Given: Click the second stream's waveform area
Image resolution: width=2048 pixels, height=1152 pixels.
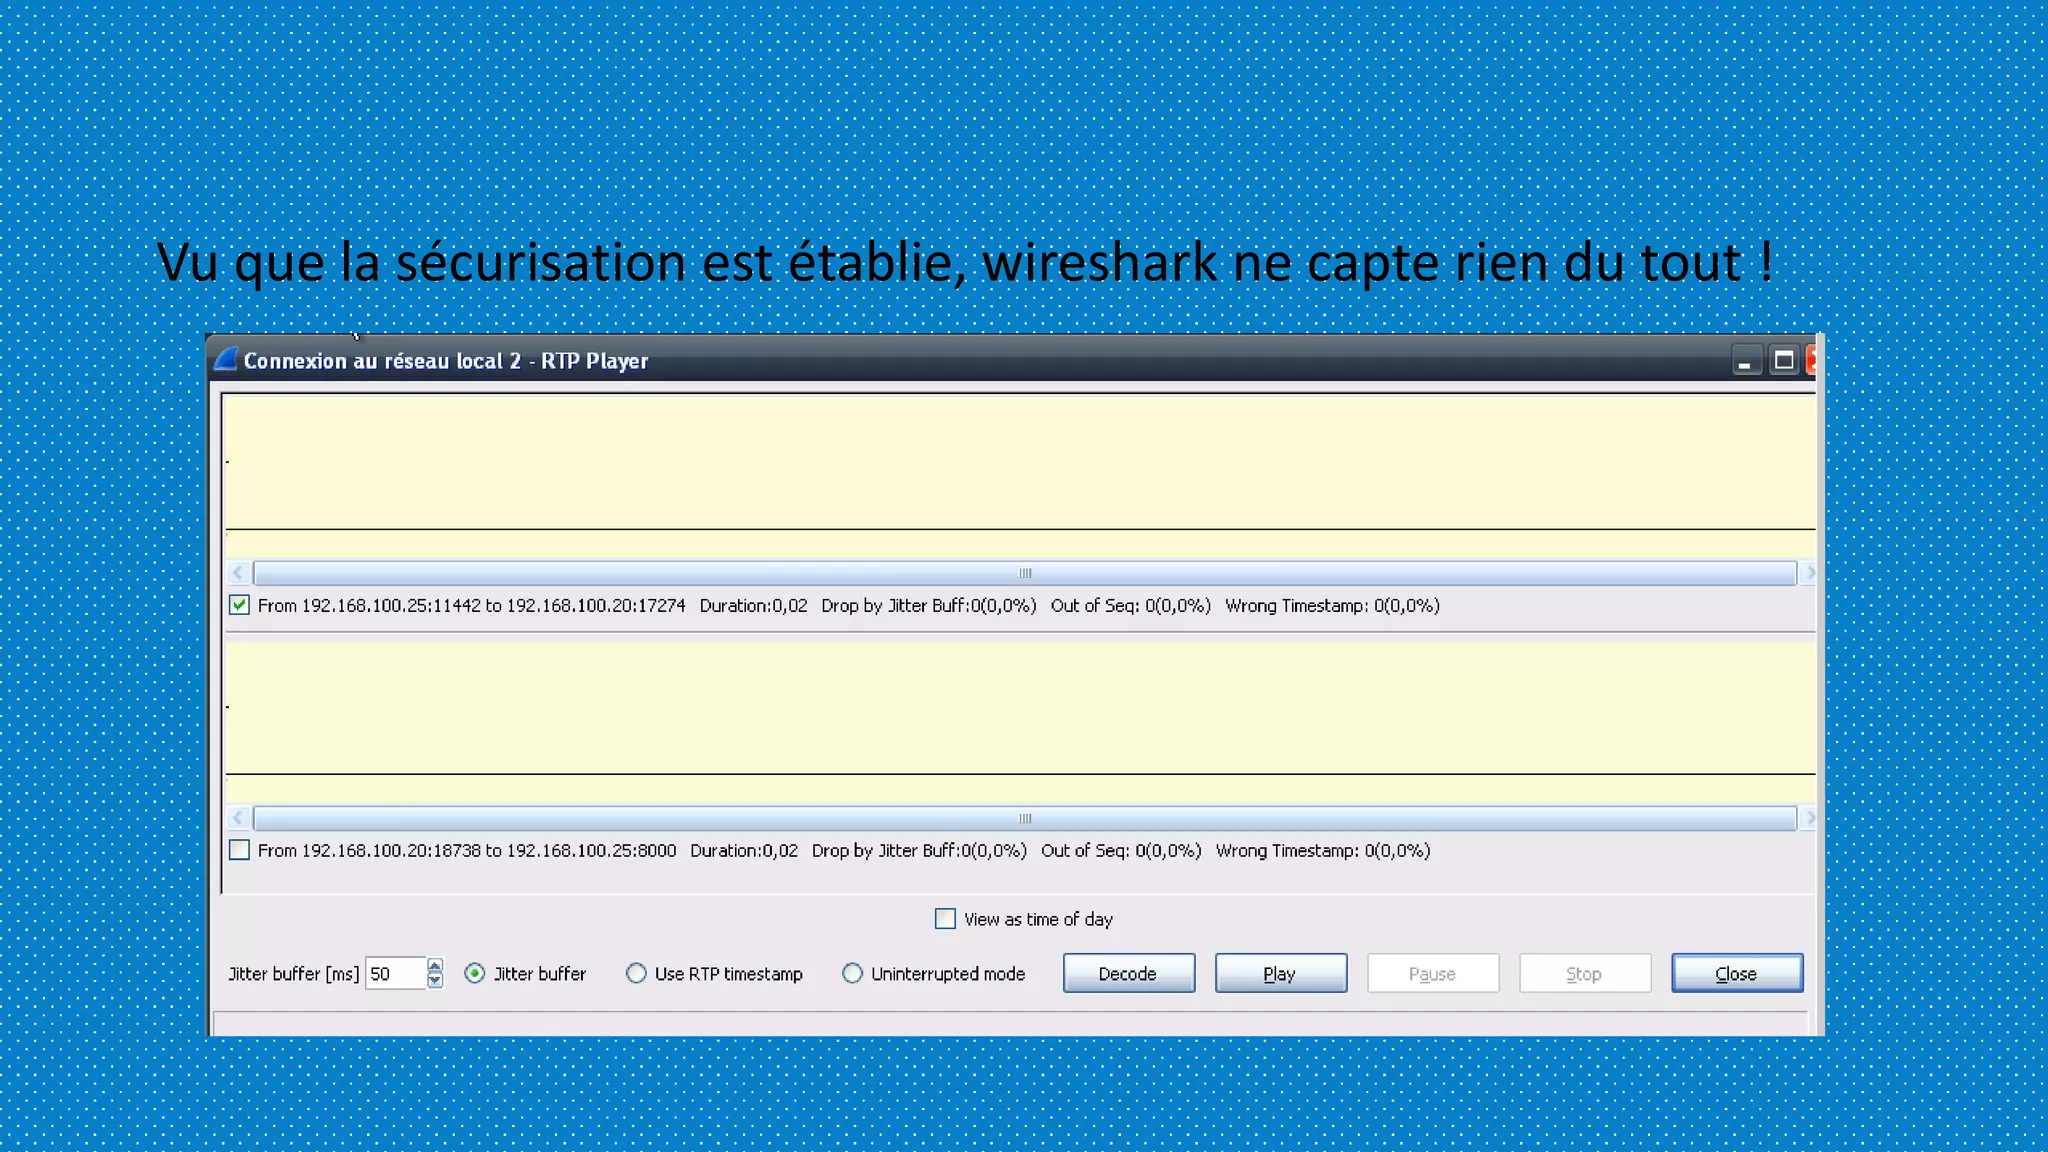Looking at the screenshot, I should [x=1020, y=721].
